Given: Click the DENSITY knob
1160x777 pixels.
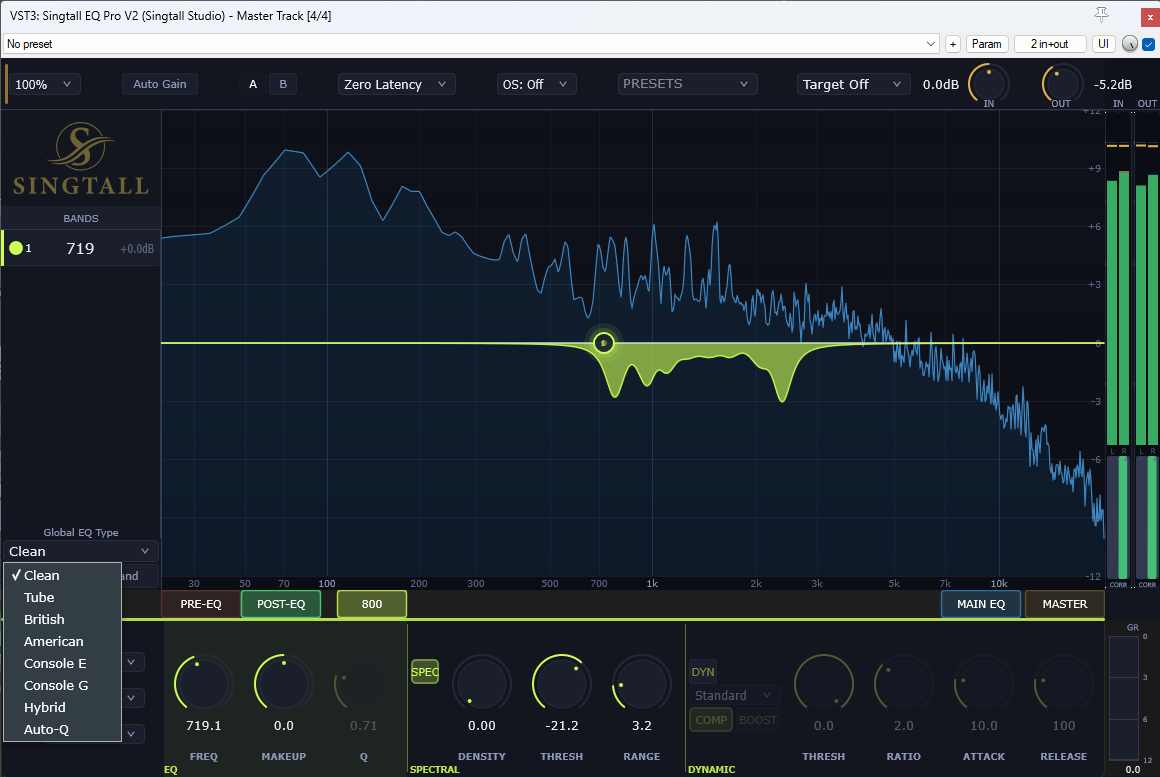Looking at the screenshot, I should coord(482,683).
